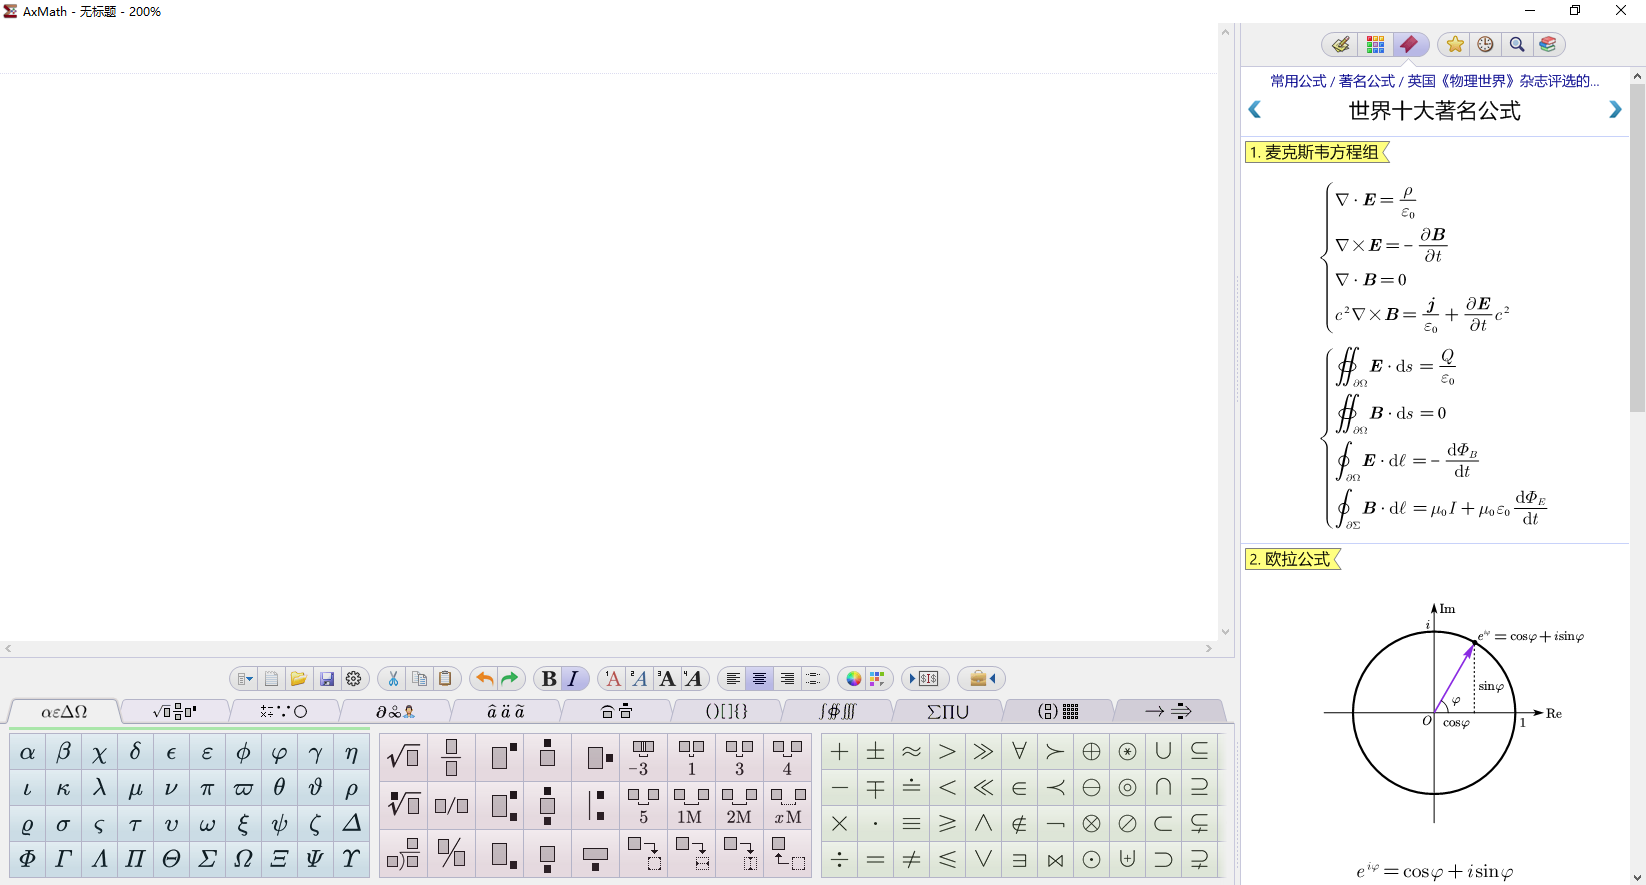Screen dimensions: 1646x885
Task: Click the magnifier search icon
Action: pos(1517,45)
